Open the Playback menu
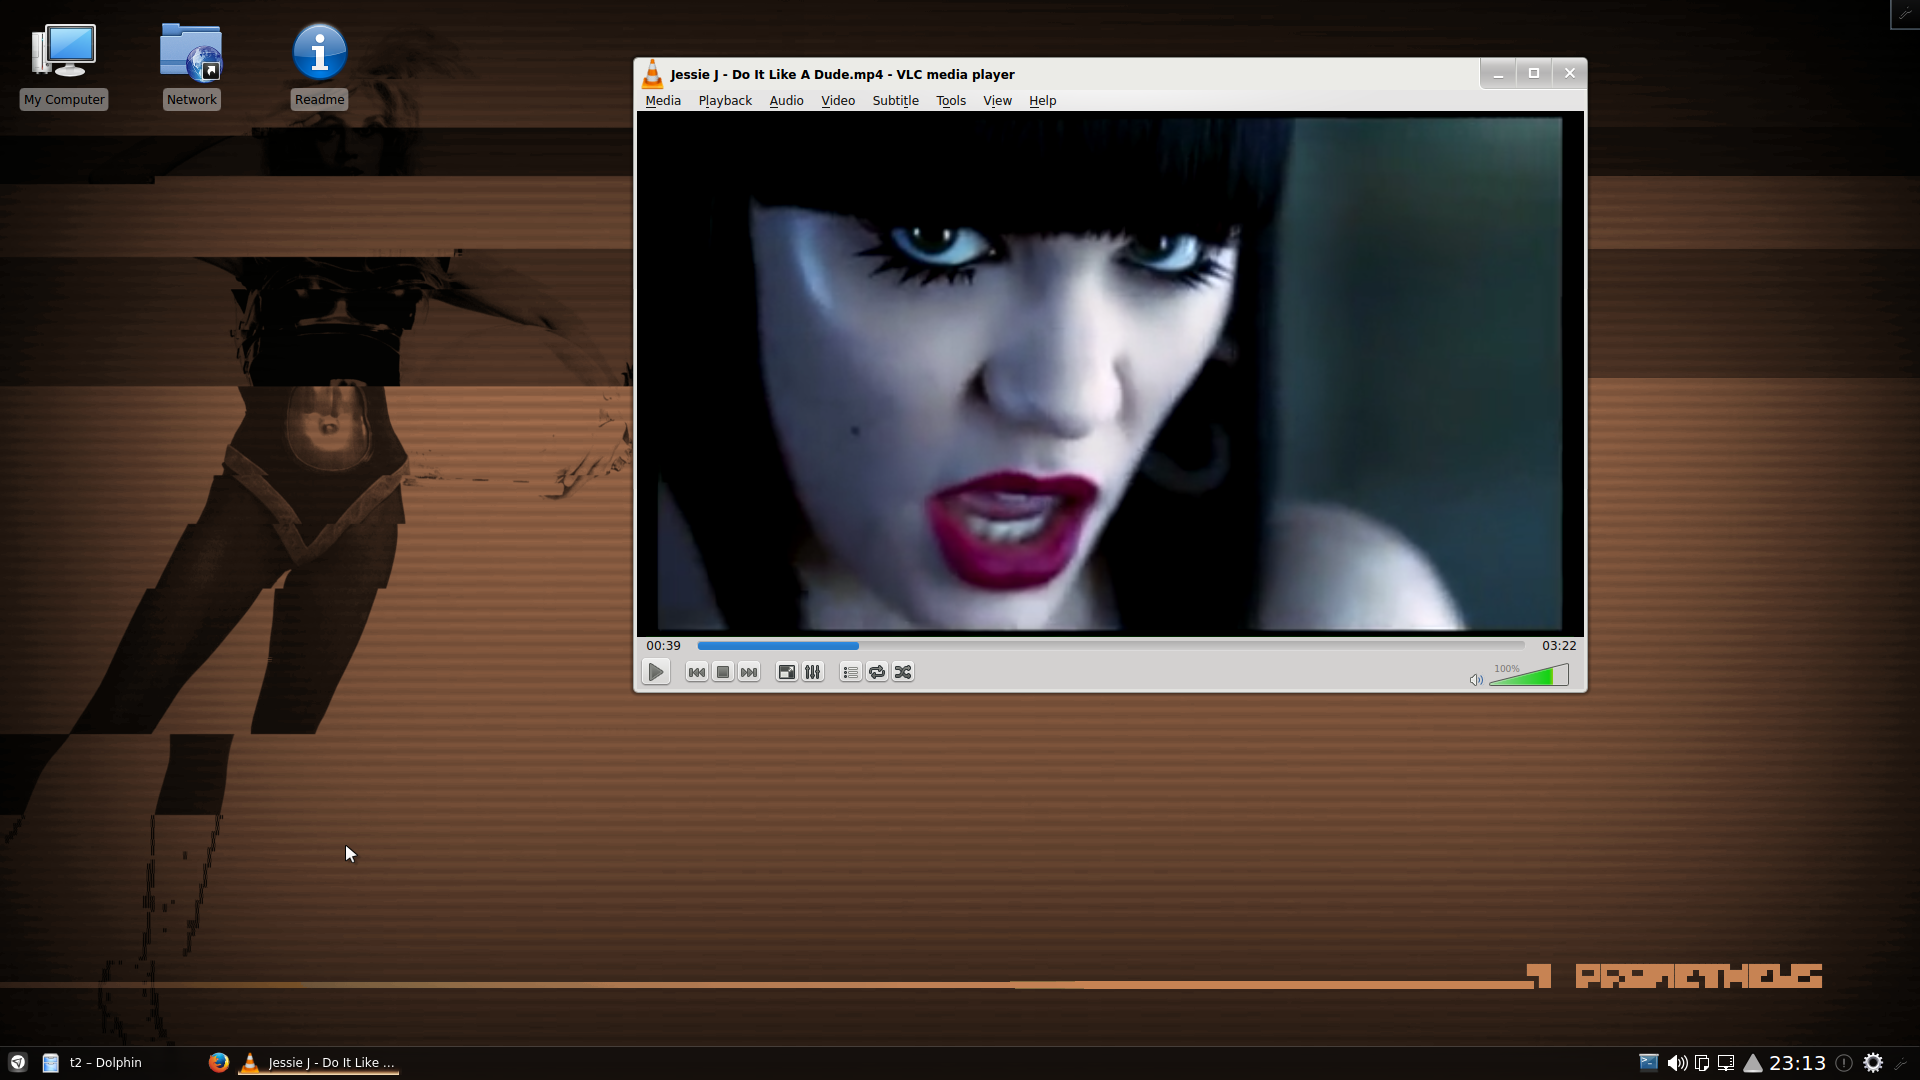The image size is (1920, 1080). point(724,101)
